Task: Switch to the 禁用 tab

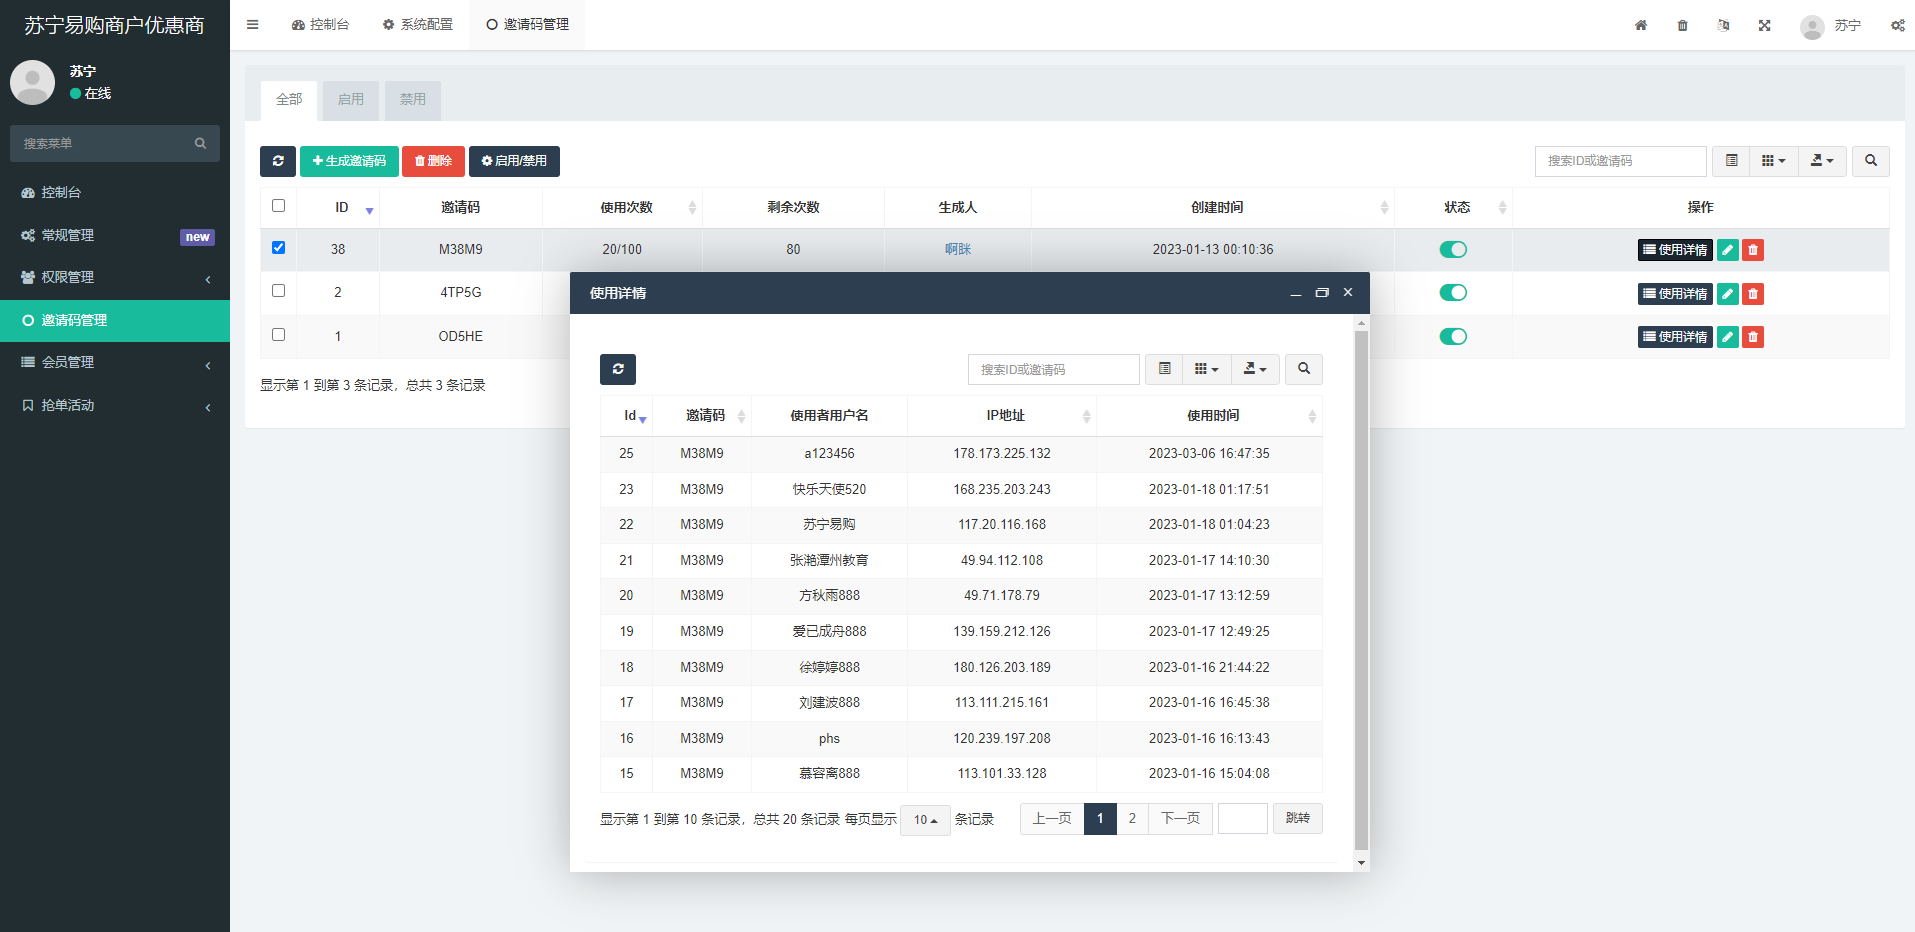Action: point(412,100)
